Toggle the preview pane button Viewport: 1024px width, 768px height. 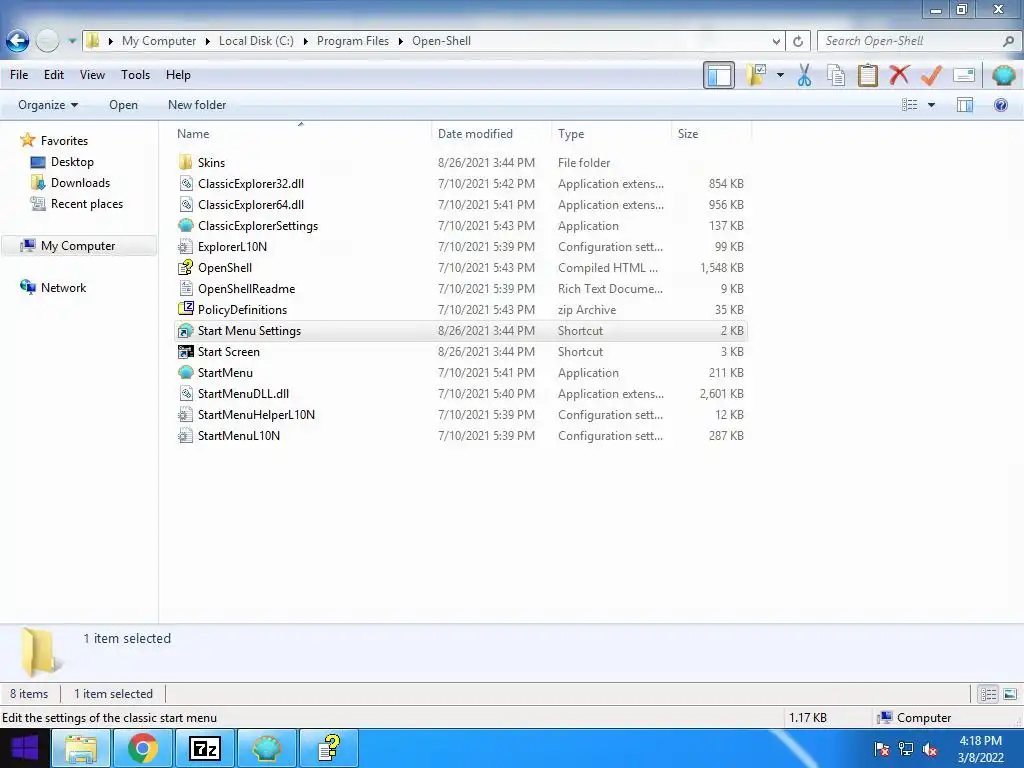point(965,105)
